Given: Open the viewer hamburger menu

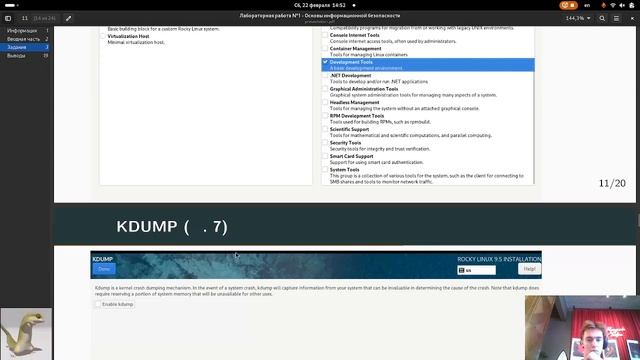Looking at the screenshot, I should (x=616, y=18).
